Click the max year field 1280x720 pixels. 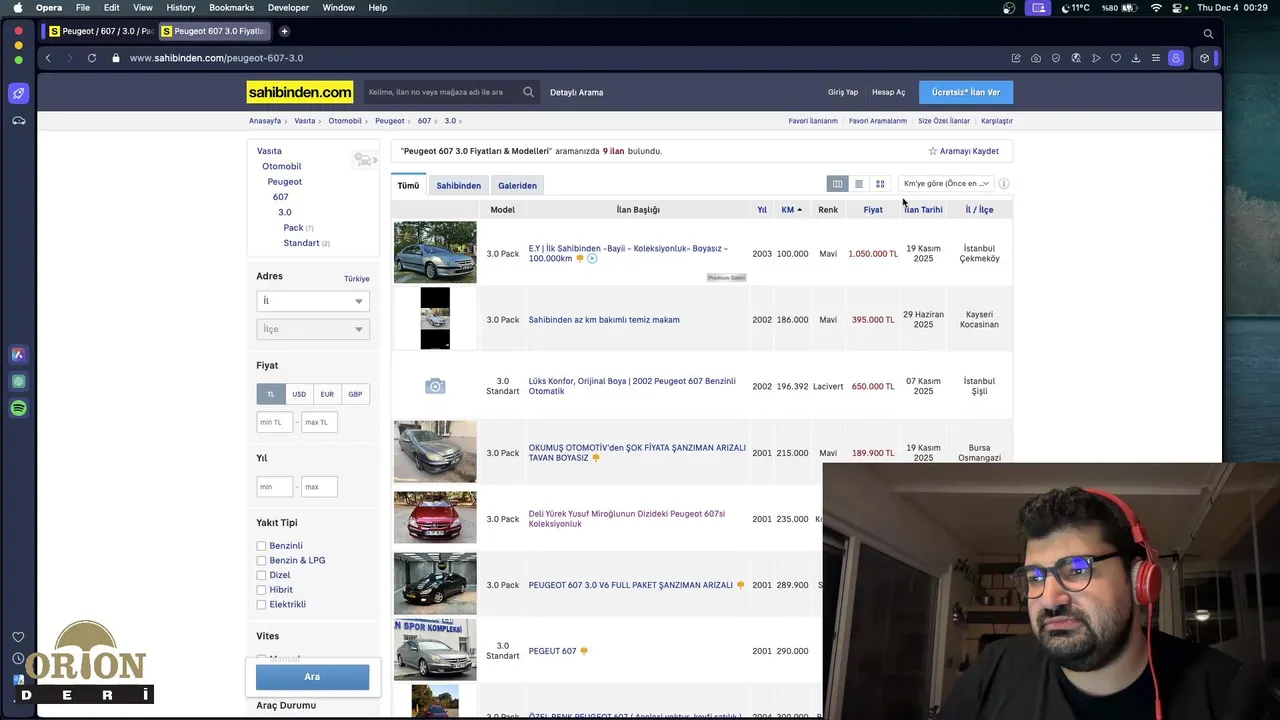(x=319, y=487)
